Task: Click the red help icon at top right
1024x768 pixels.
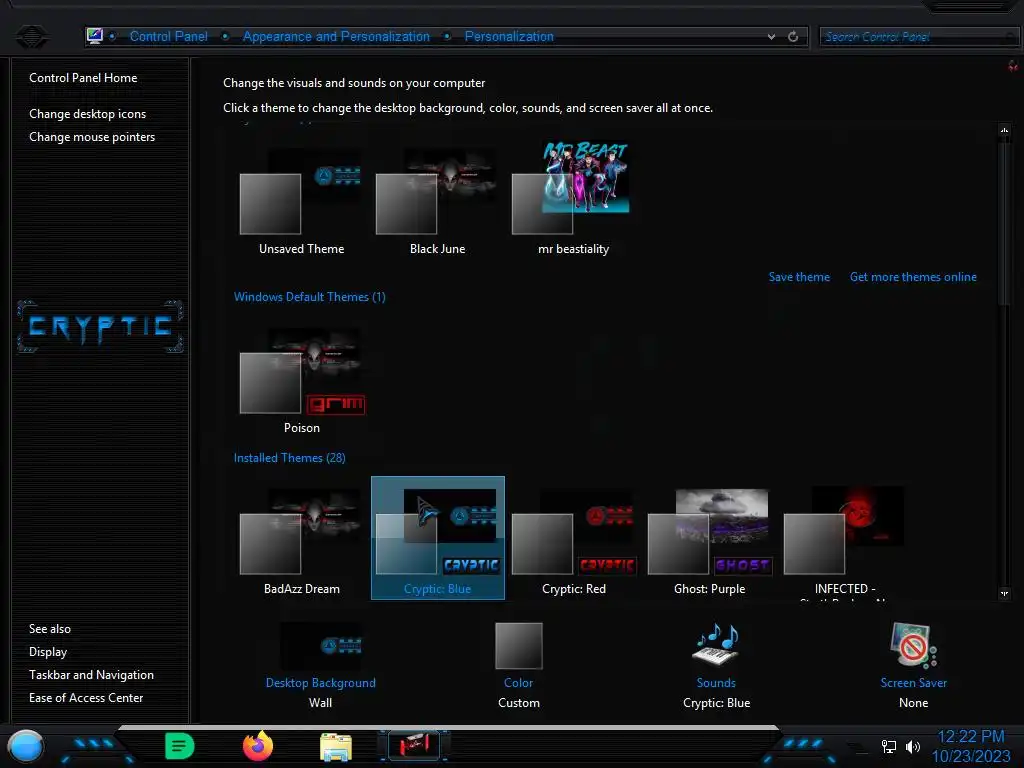Action: coord(1013,65)
